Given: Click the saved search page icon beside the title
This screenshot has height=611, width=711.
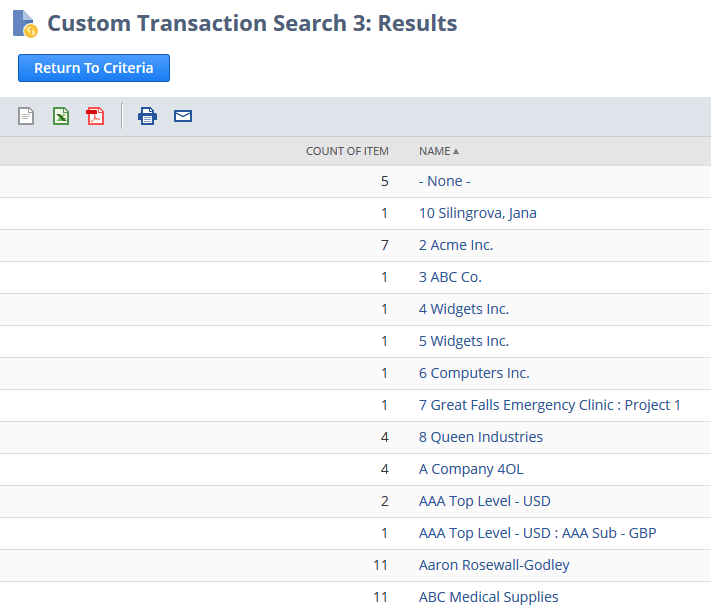Looking at the screenshot, I should pyautogui.click(x=25, y=24).
